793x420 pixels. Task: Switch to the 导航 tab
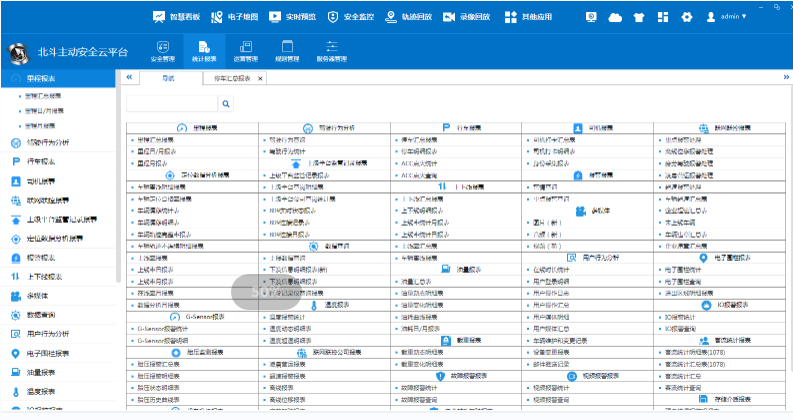click(x=168, y=77)
